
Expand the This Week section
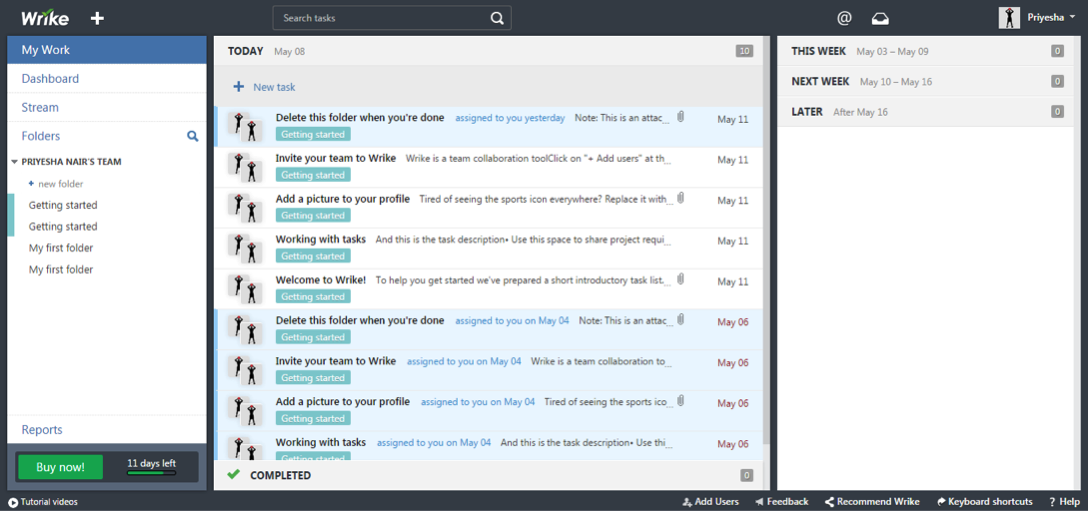coord(818,51)
